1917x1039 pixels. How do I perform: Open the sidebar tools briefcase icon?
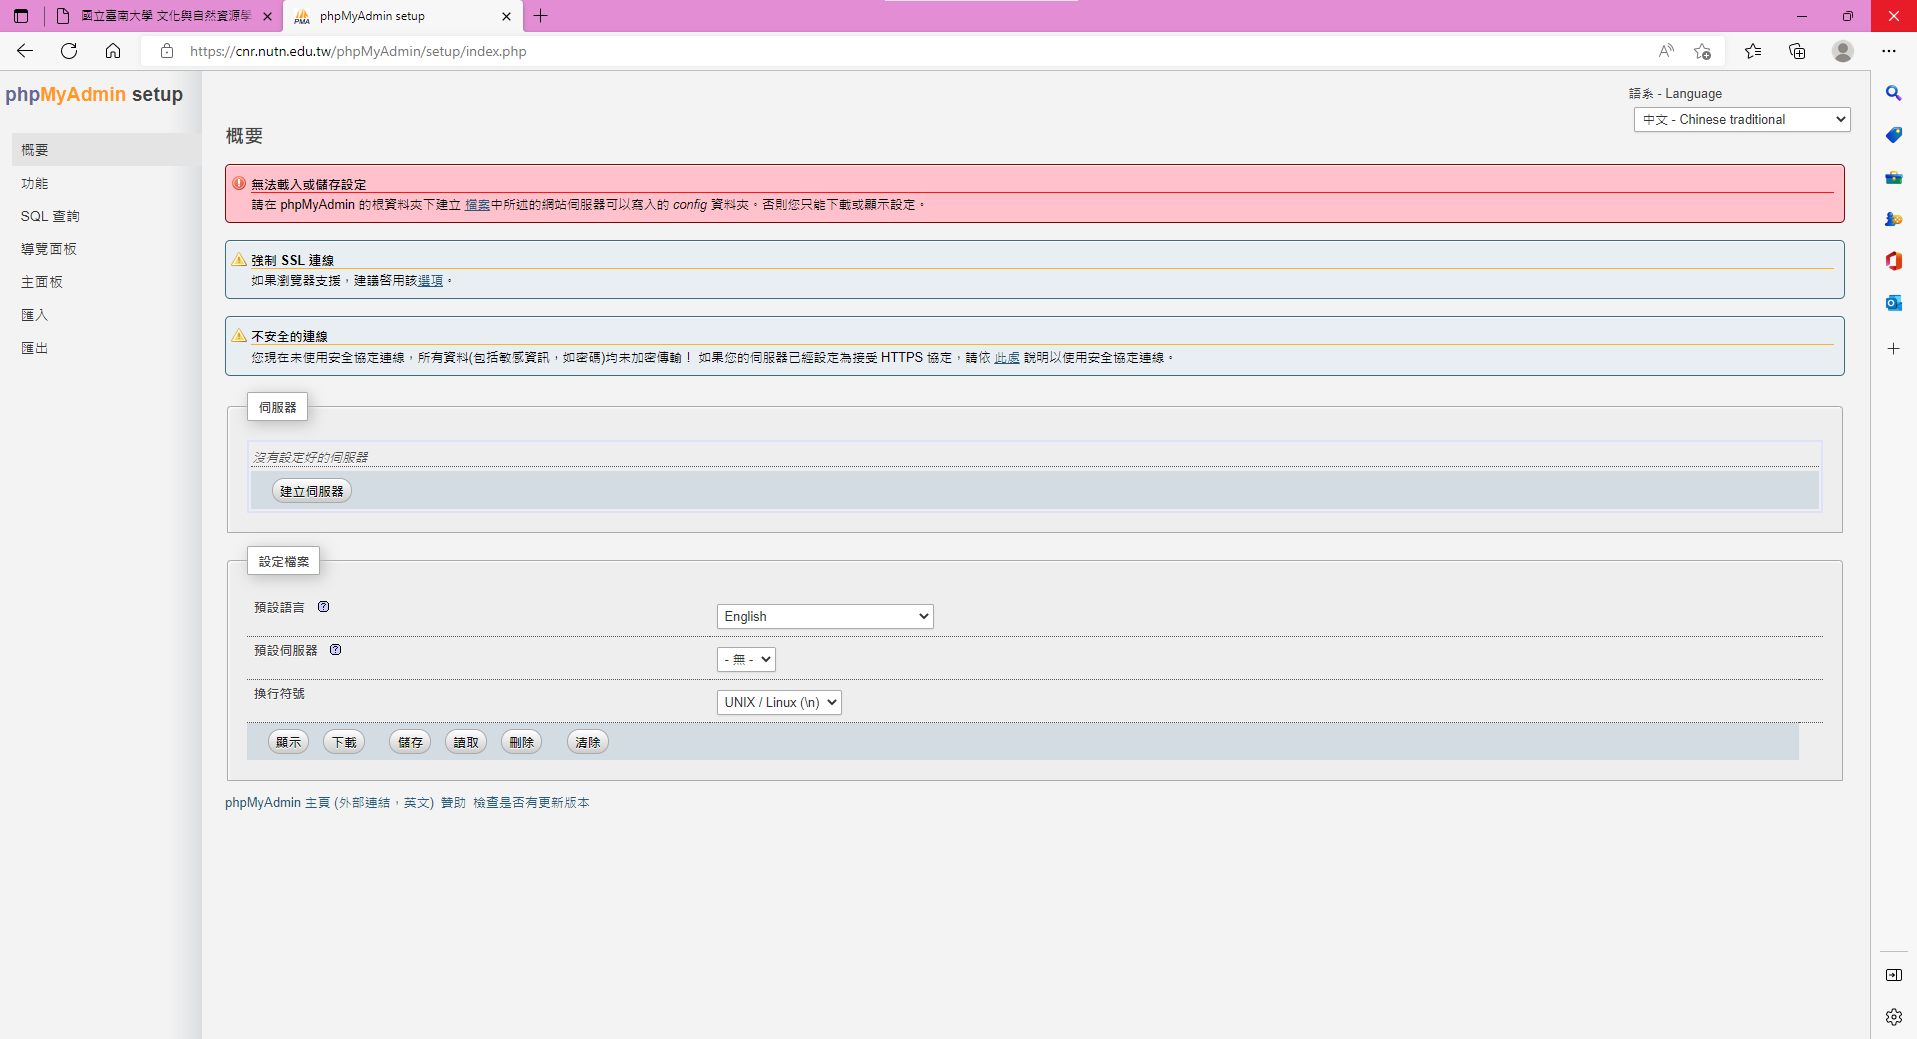pos(1894,178)
